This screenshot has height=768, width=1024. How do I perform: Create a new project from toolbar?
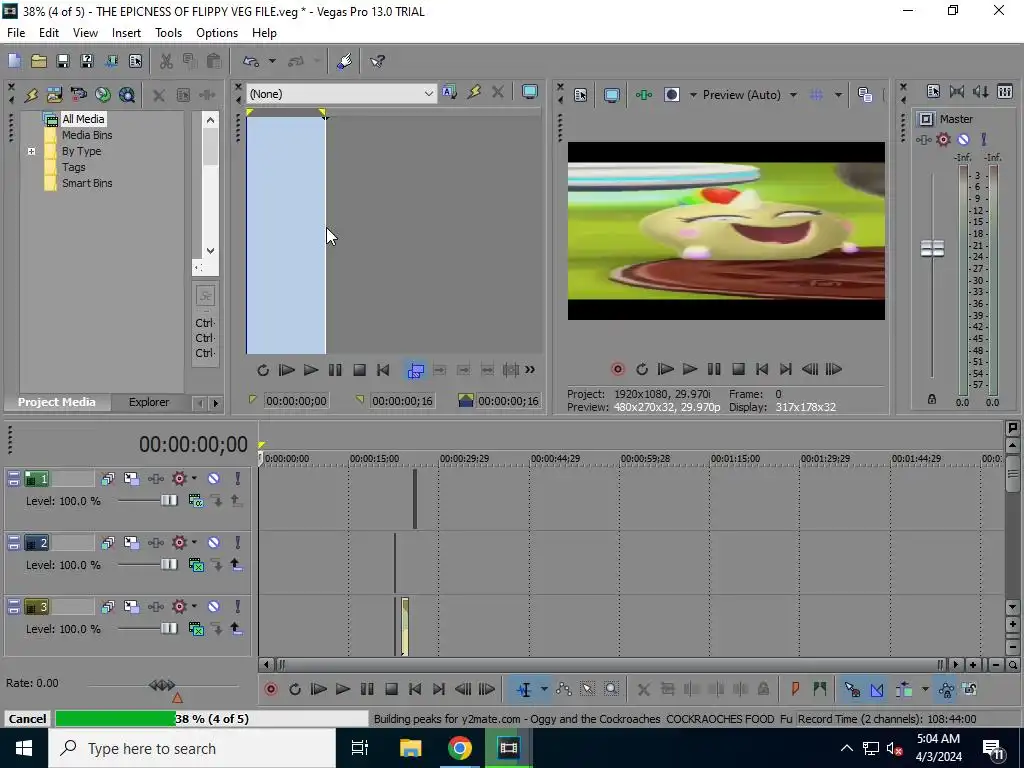(x=14, y=61)
